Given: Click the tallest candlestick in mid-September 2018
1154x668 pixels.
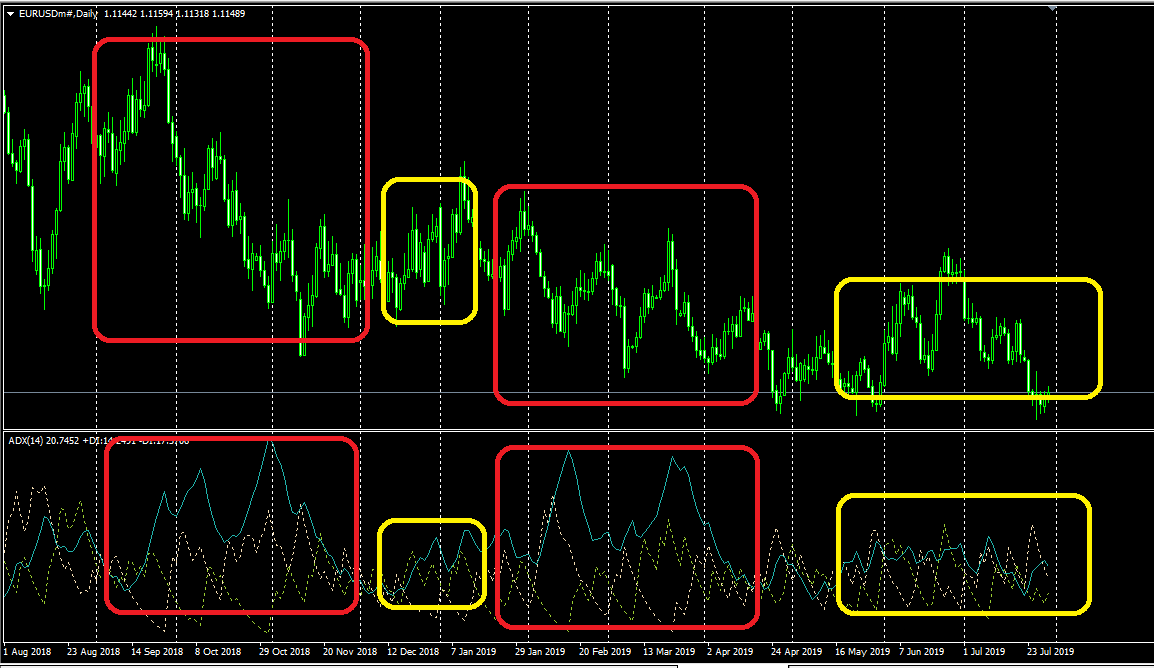Looking at the screenshot, I should coord(158,60).
